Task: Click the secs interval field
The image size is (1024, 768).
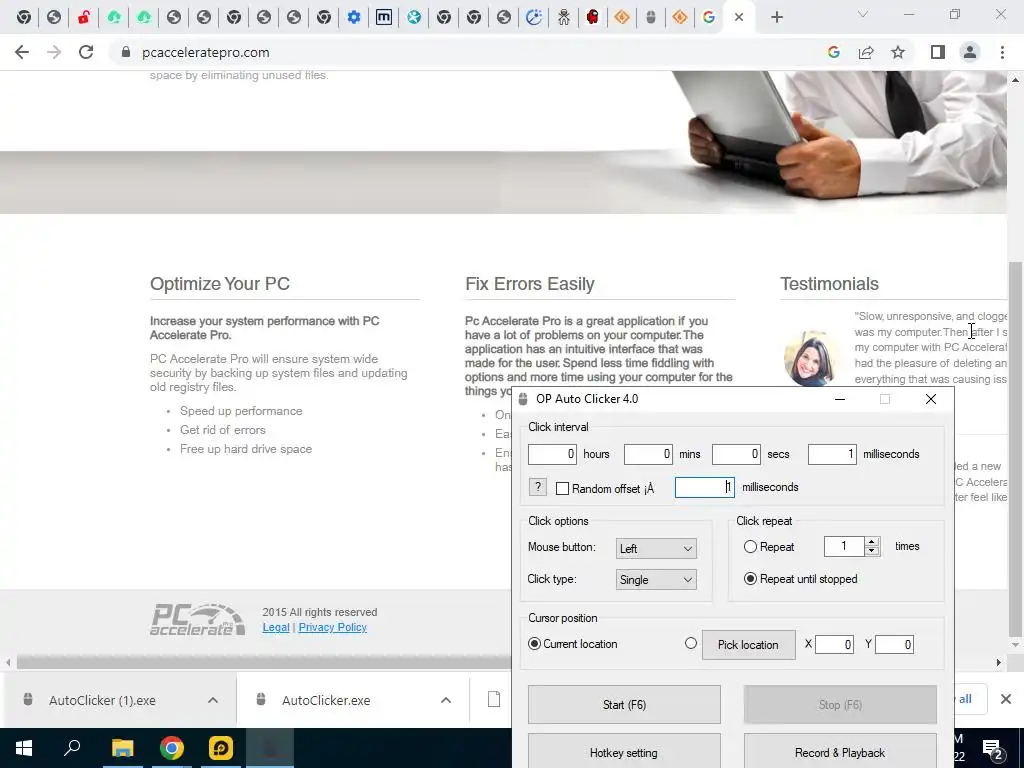Action: click(x=736, y=454)
